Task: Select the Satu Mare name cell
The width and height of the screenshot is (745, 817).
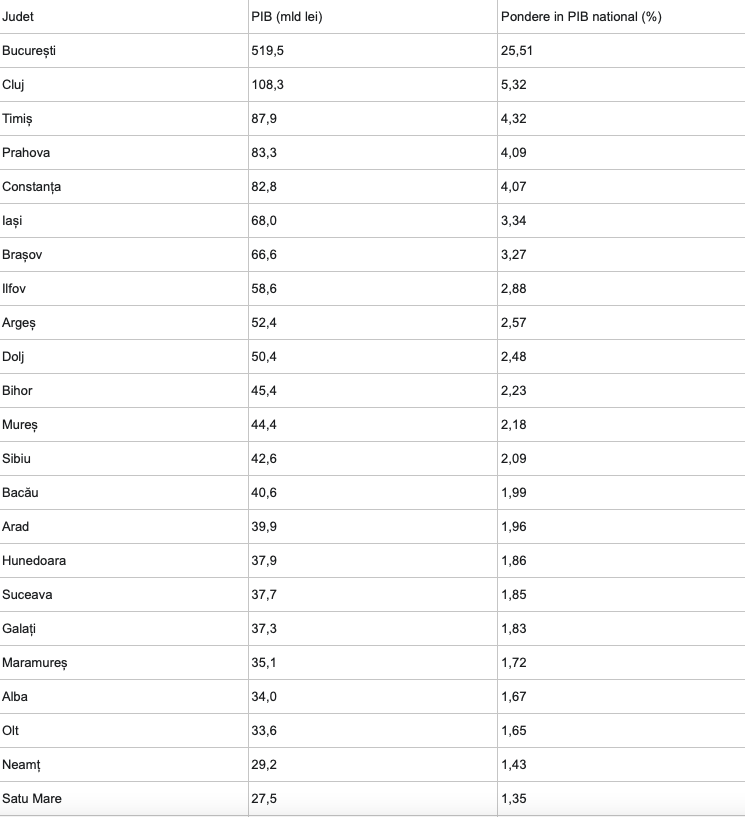Action: point(32,799)
